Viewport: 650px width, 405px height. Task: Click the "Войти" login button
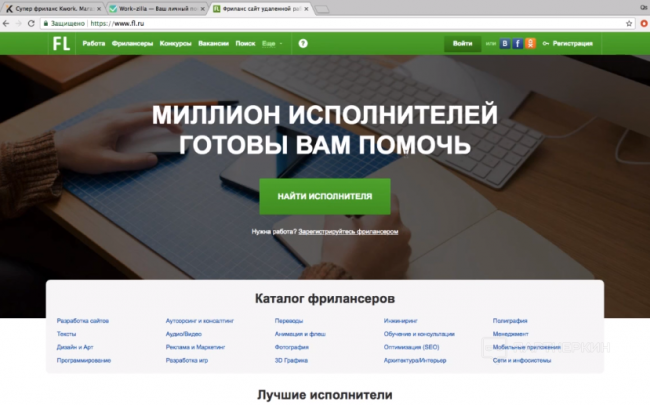(x=462, y=44)
